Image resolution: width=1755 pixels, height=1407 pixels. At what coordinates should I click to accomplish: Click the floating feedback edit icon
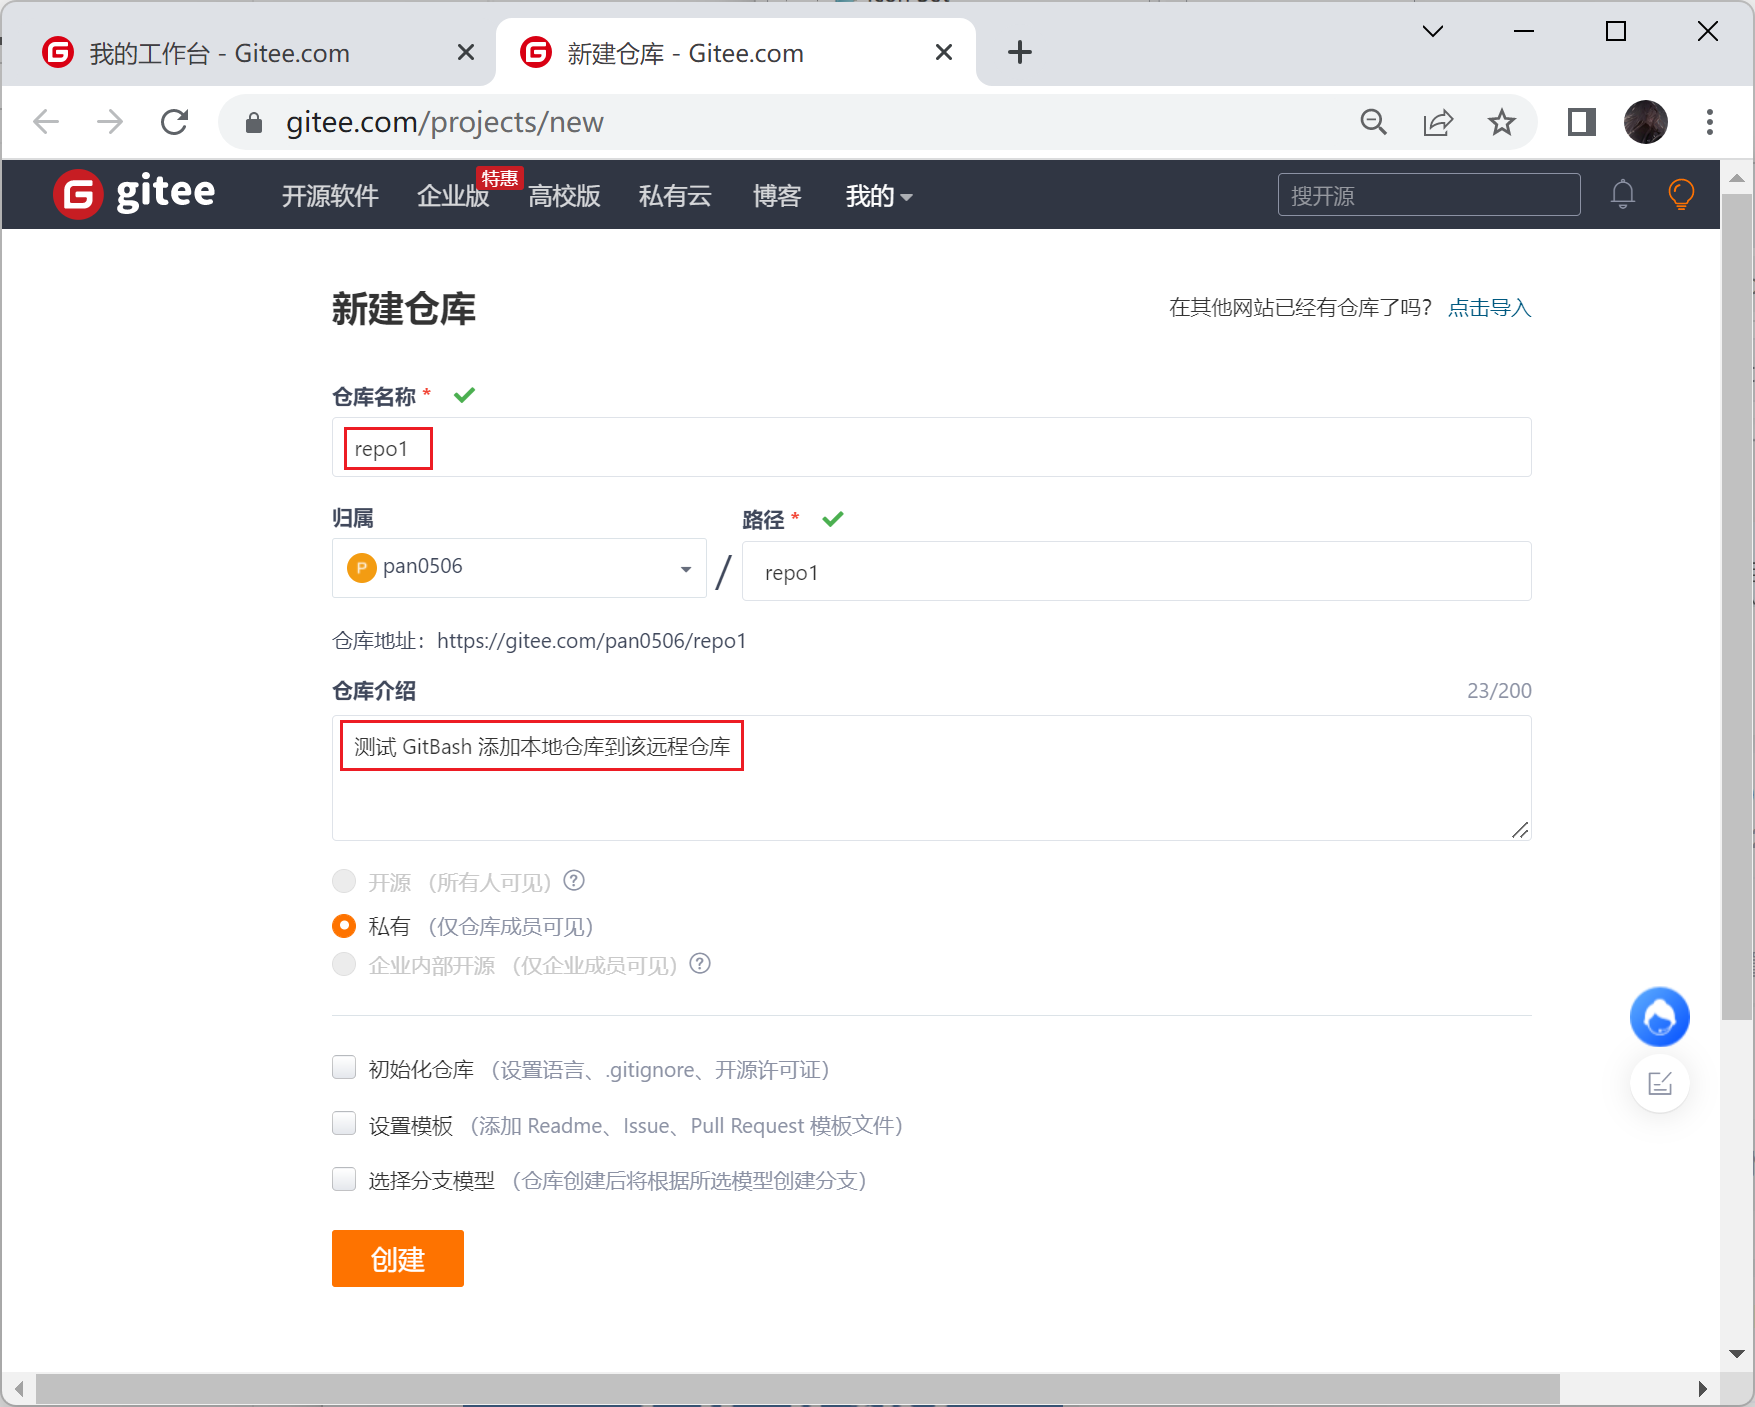(x=1659, y=1083)
